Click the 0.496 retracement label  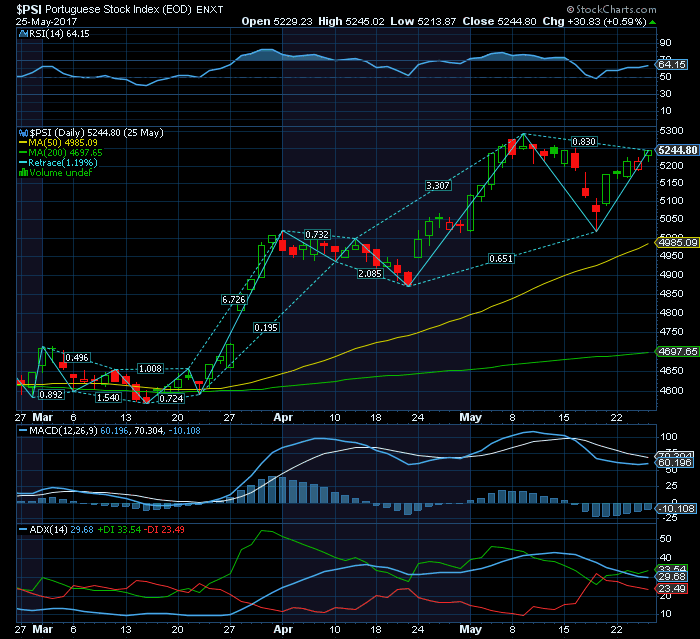[x=77, y=358]
